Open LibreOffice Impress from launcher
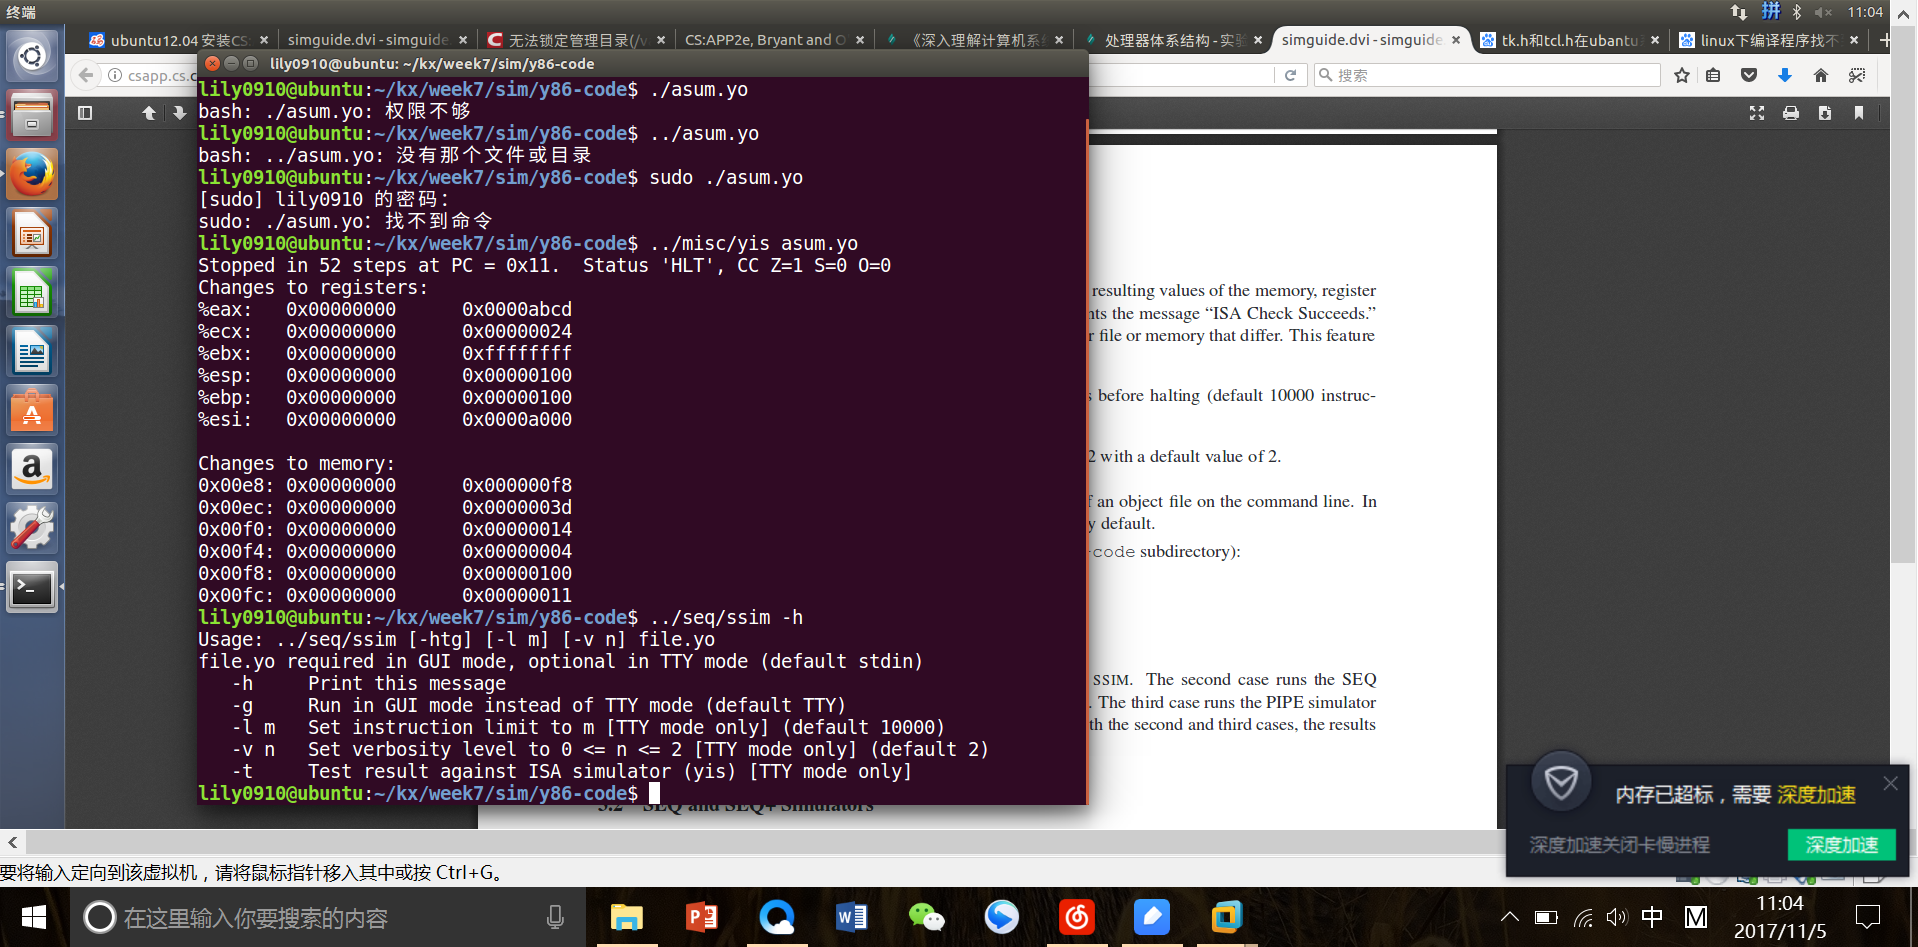1918x947 pixels. pyautogui.click(x=32, y=233)
